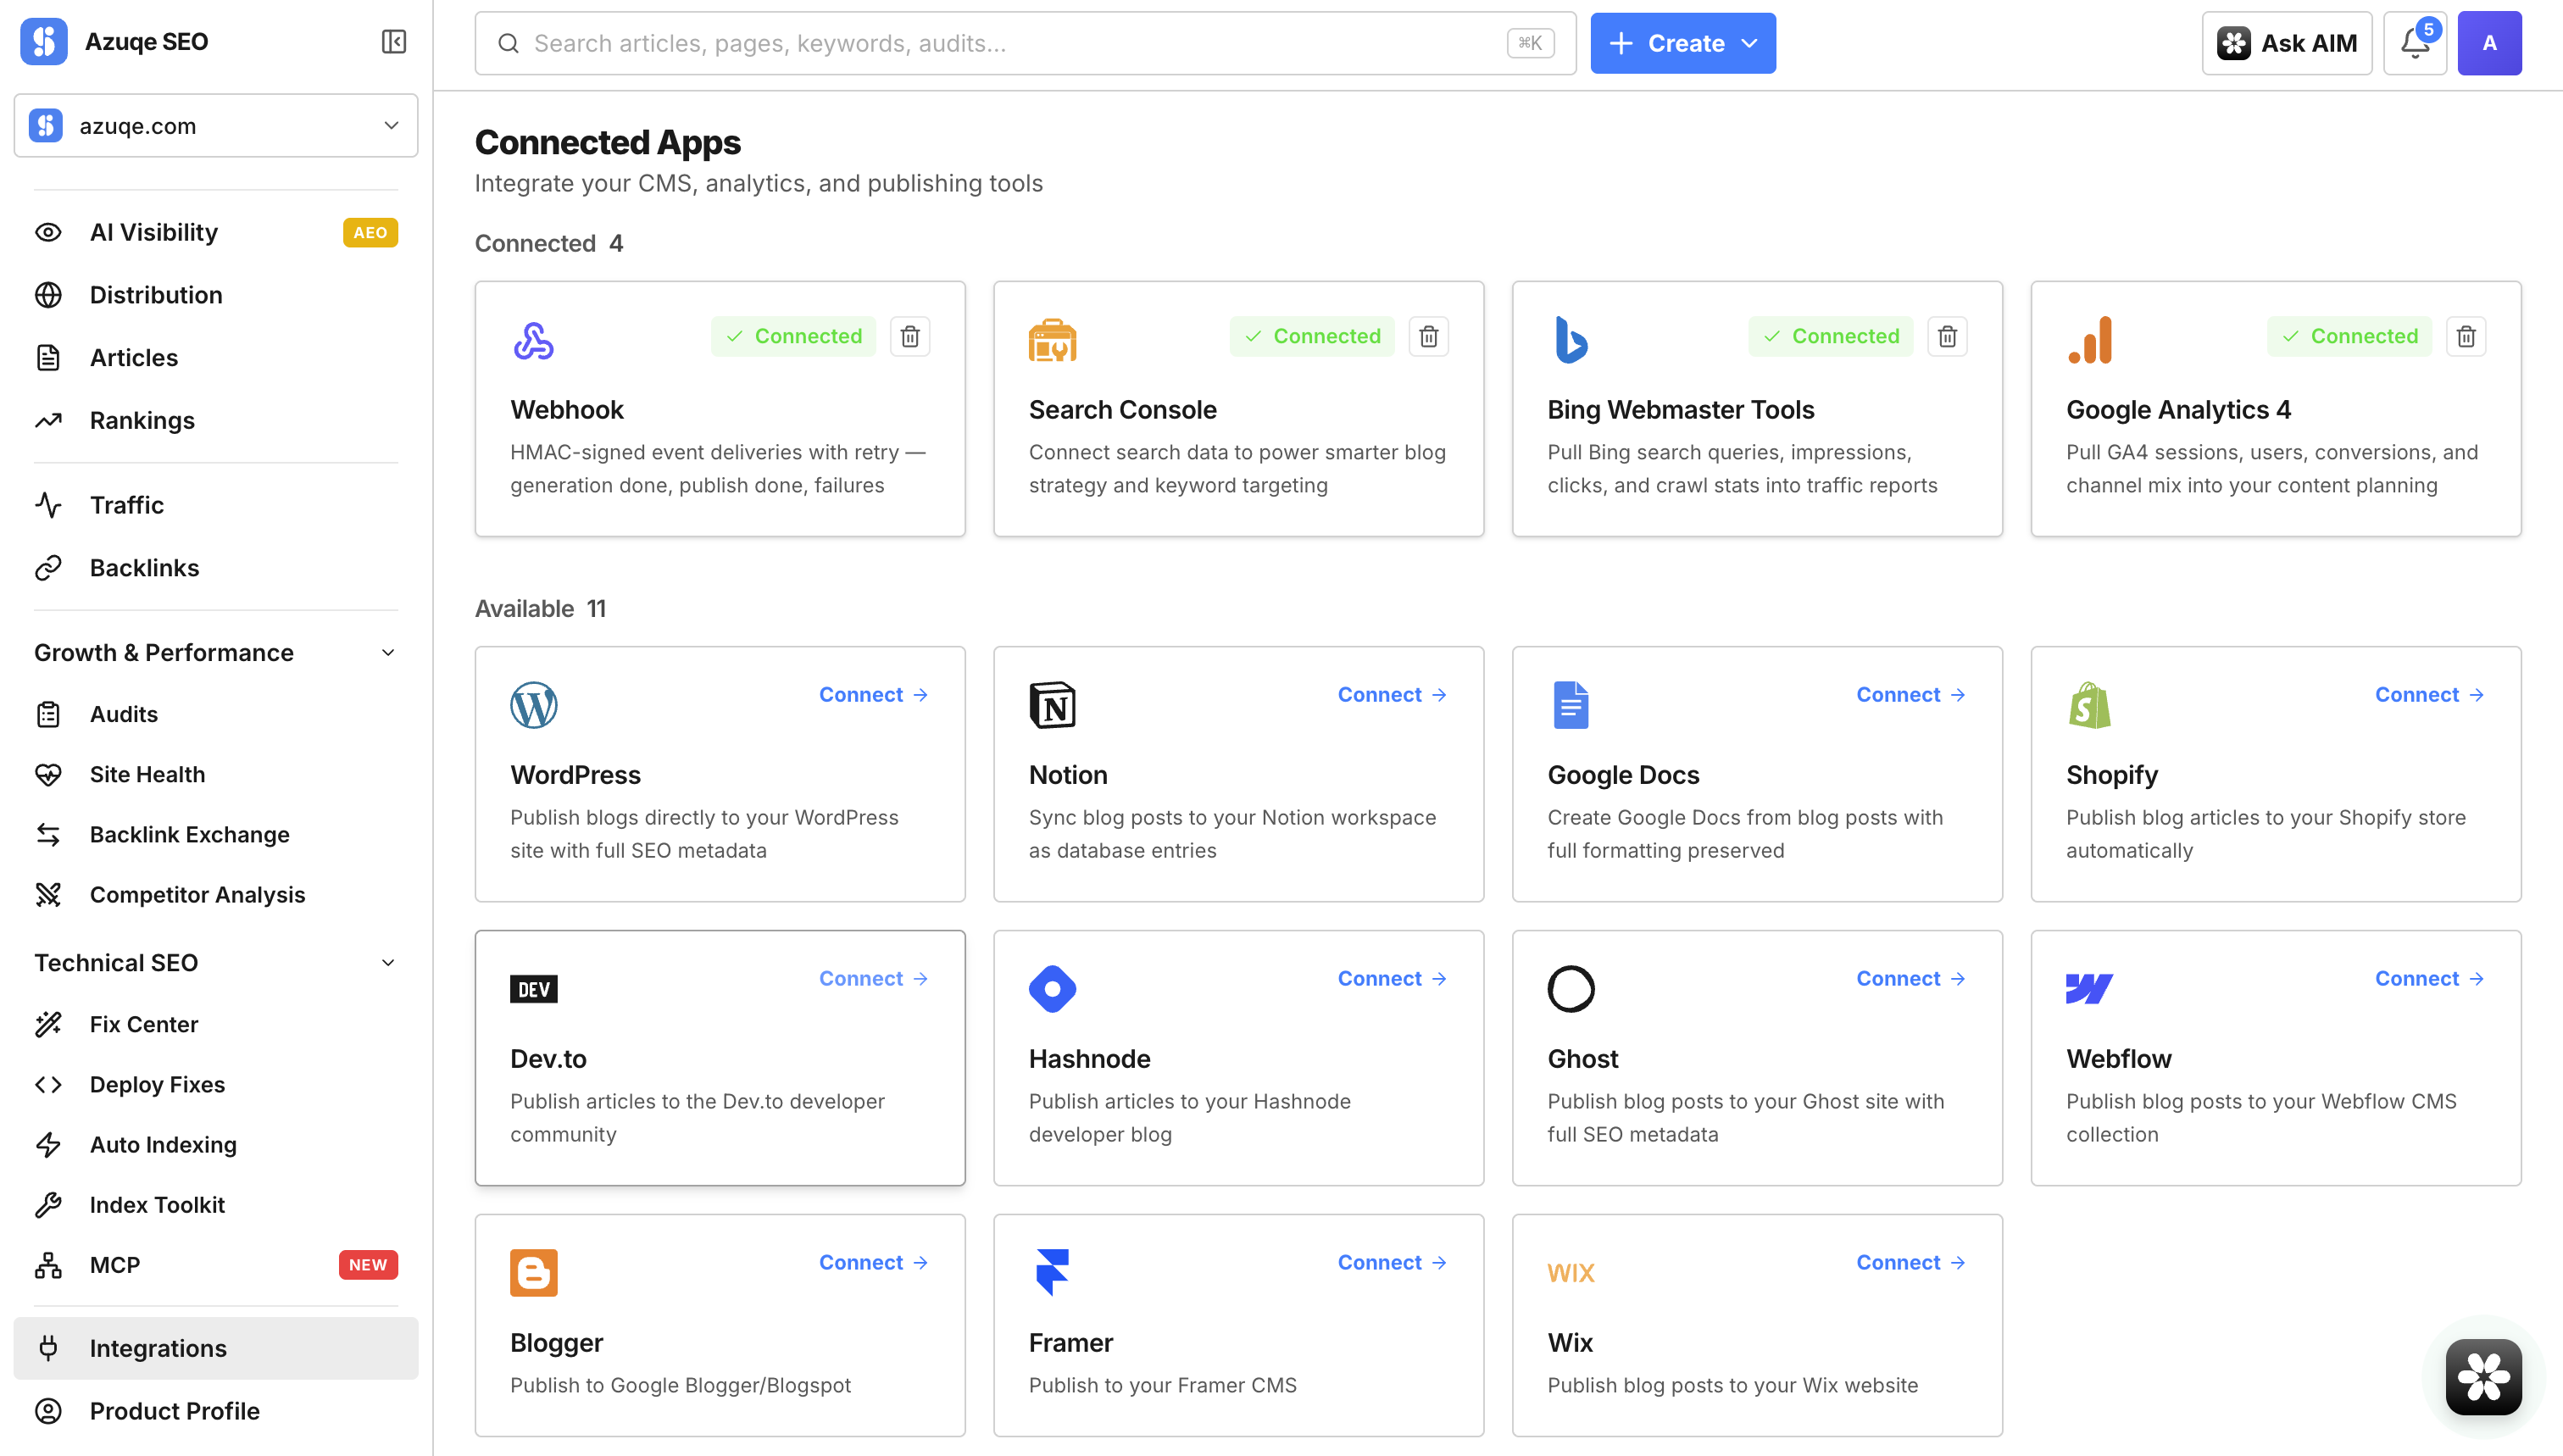Open the user avatar menu
The width and height of the screenshot is (2563, 1456).
pyautogui.click(x=2489, y=43)
